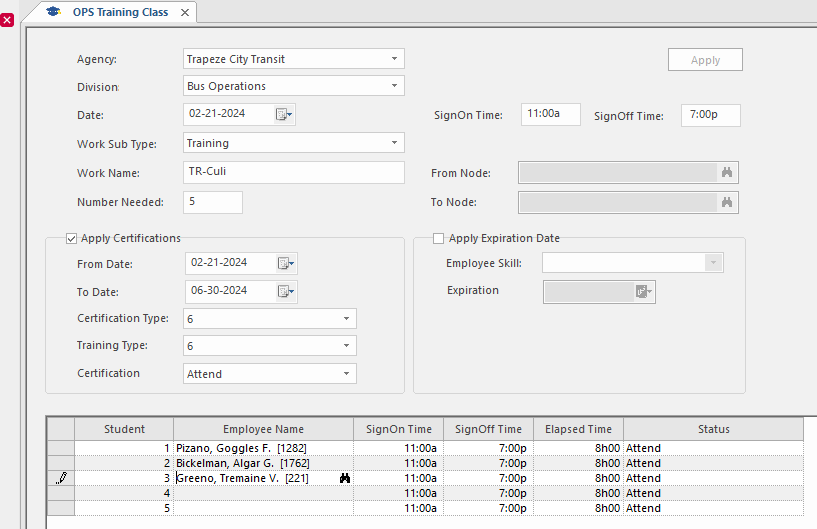This screenshot has height=529, width=817.
Task: Click the graduation cap icon on tab
Action: coord(53,11)
